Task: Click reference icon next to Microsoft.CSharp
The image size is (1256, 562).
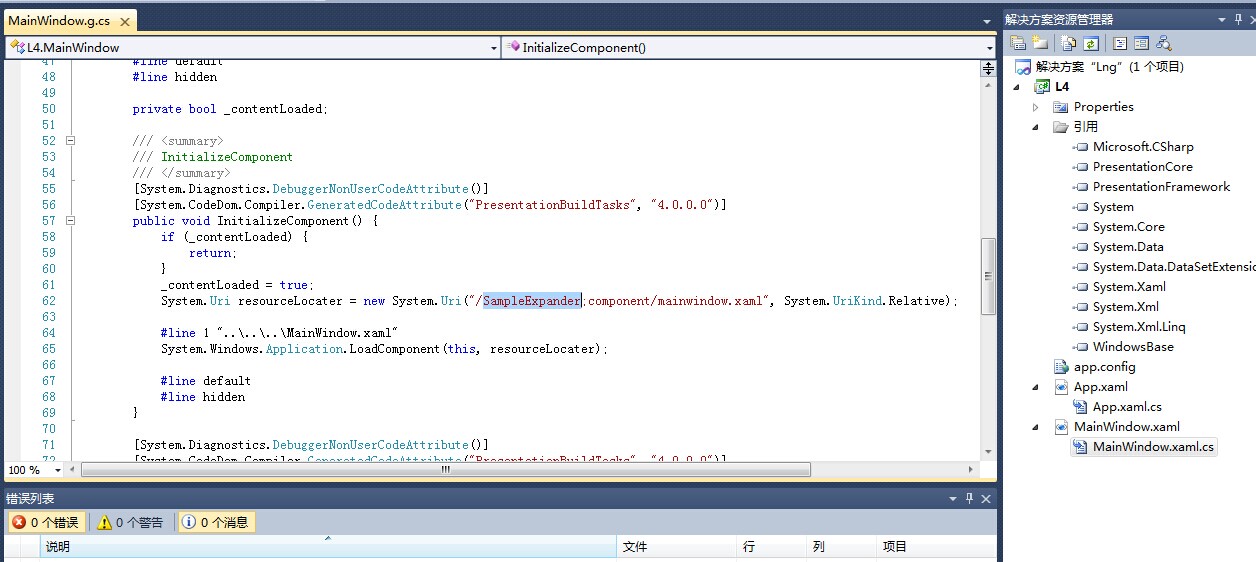Action: [x=1080, y=147]
